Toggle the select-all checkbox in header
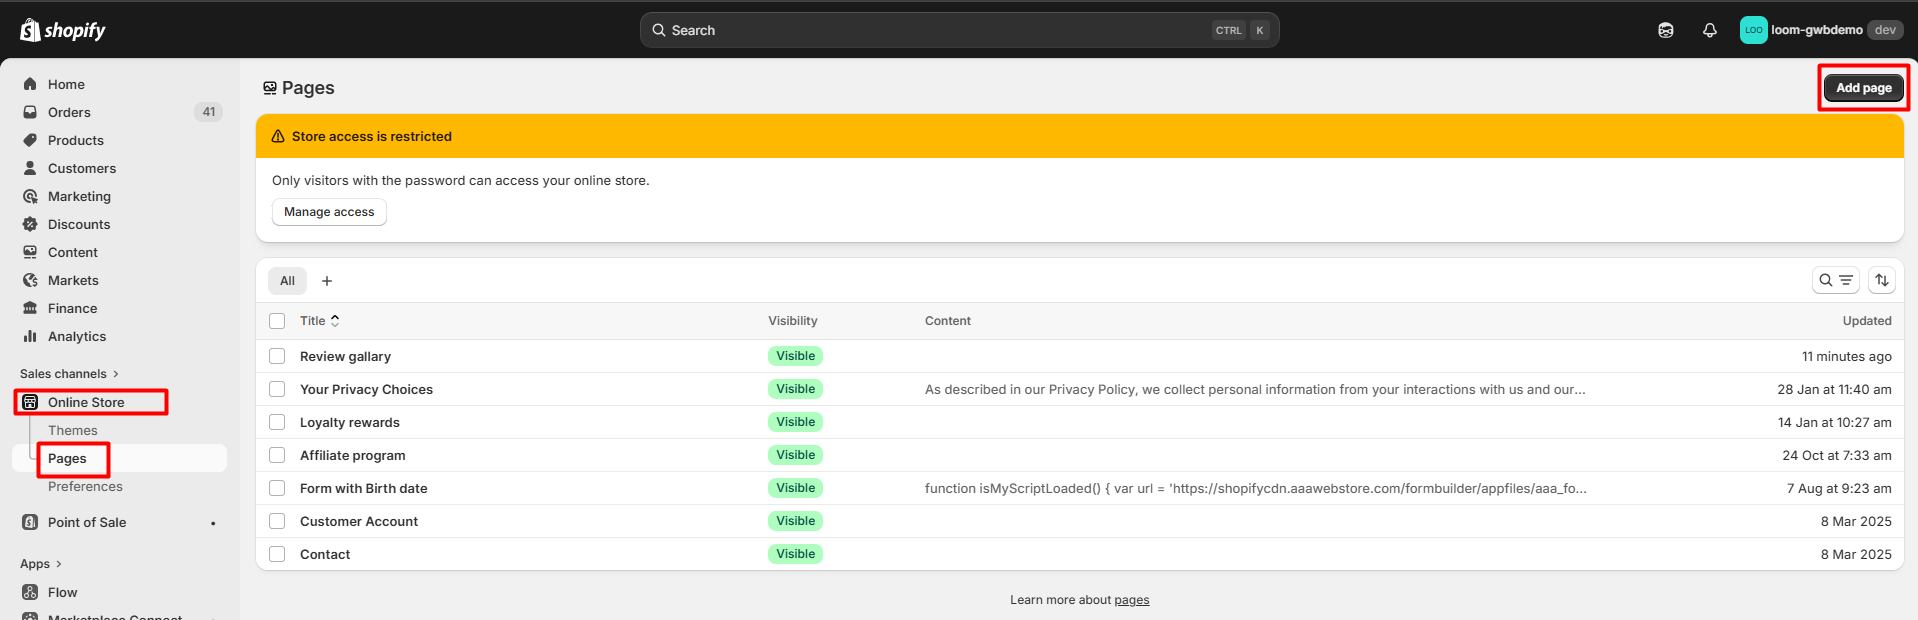This screenshot has height=620, width=1918. coord(277,321)
